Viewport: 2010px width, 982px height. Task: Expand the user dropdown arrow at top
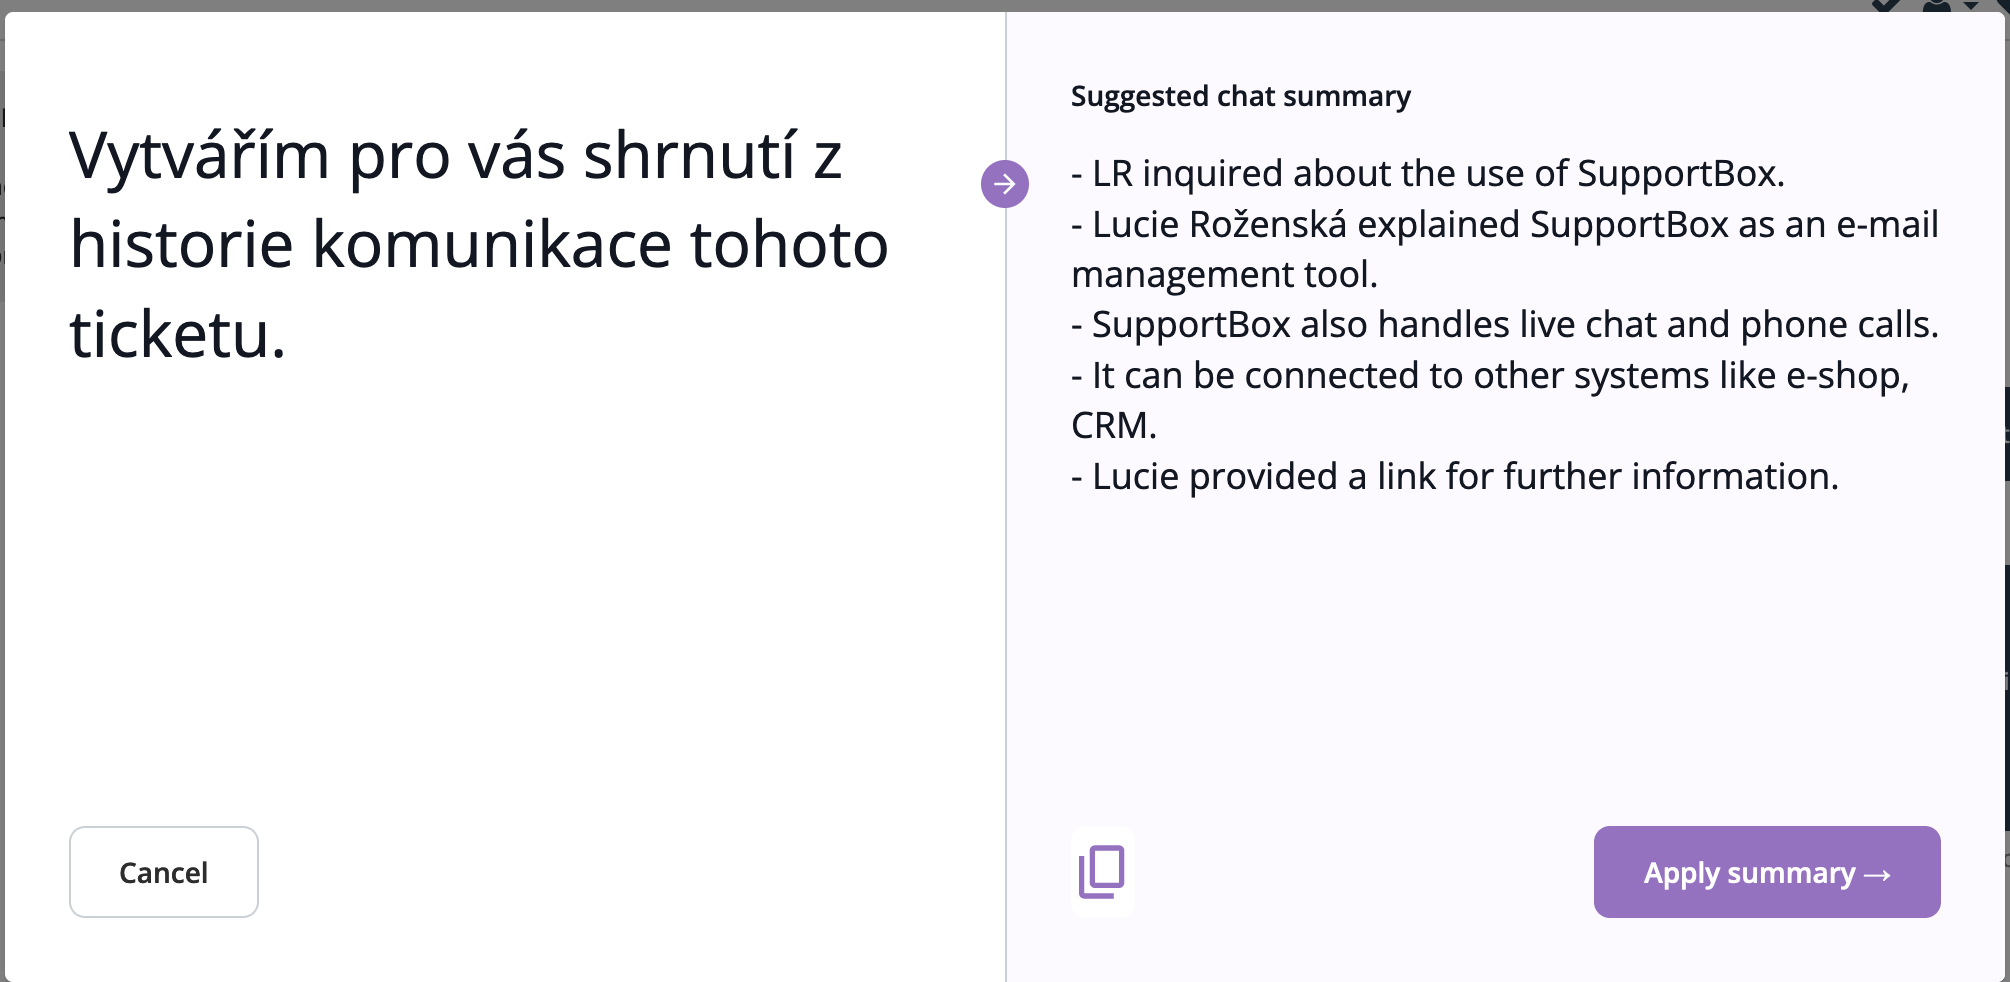[1971, 5]
